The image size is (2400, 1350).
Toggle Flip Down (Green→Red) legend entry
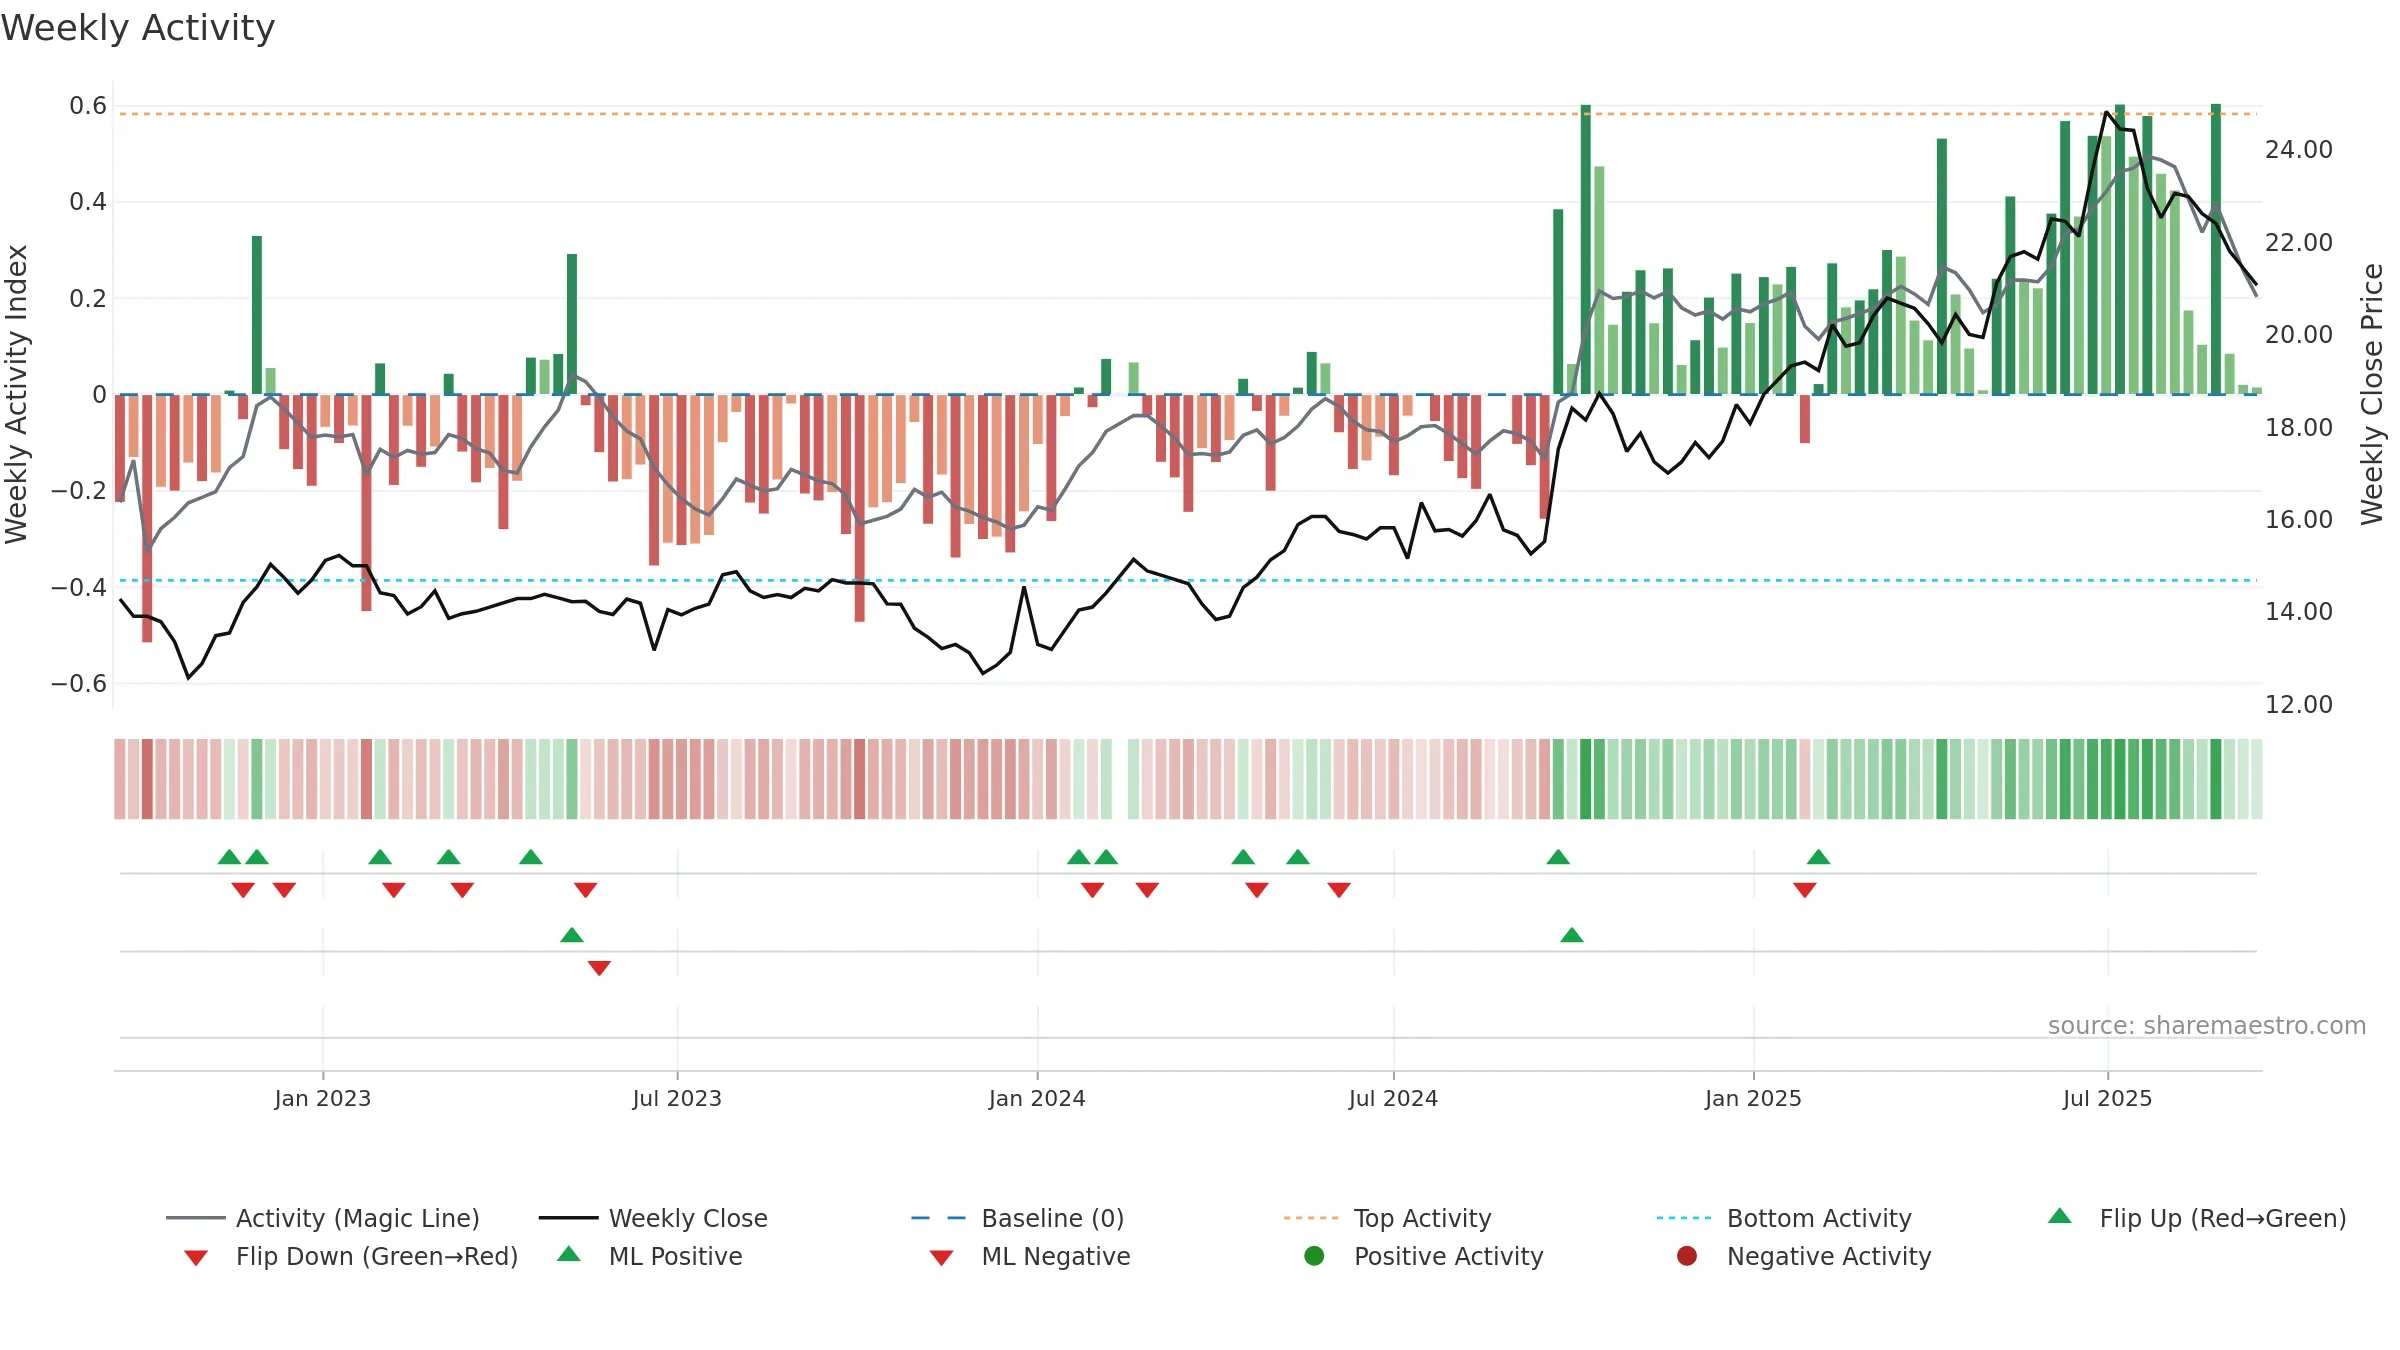[351, 1256]
